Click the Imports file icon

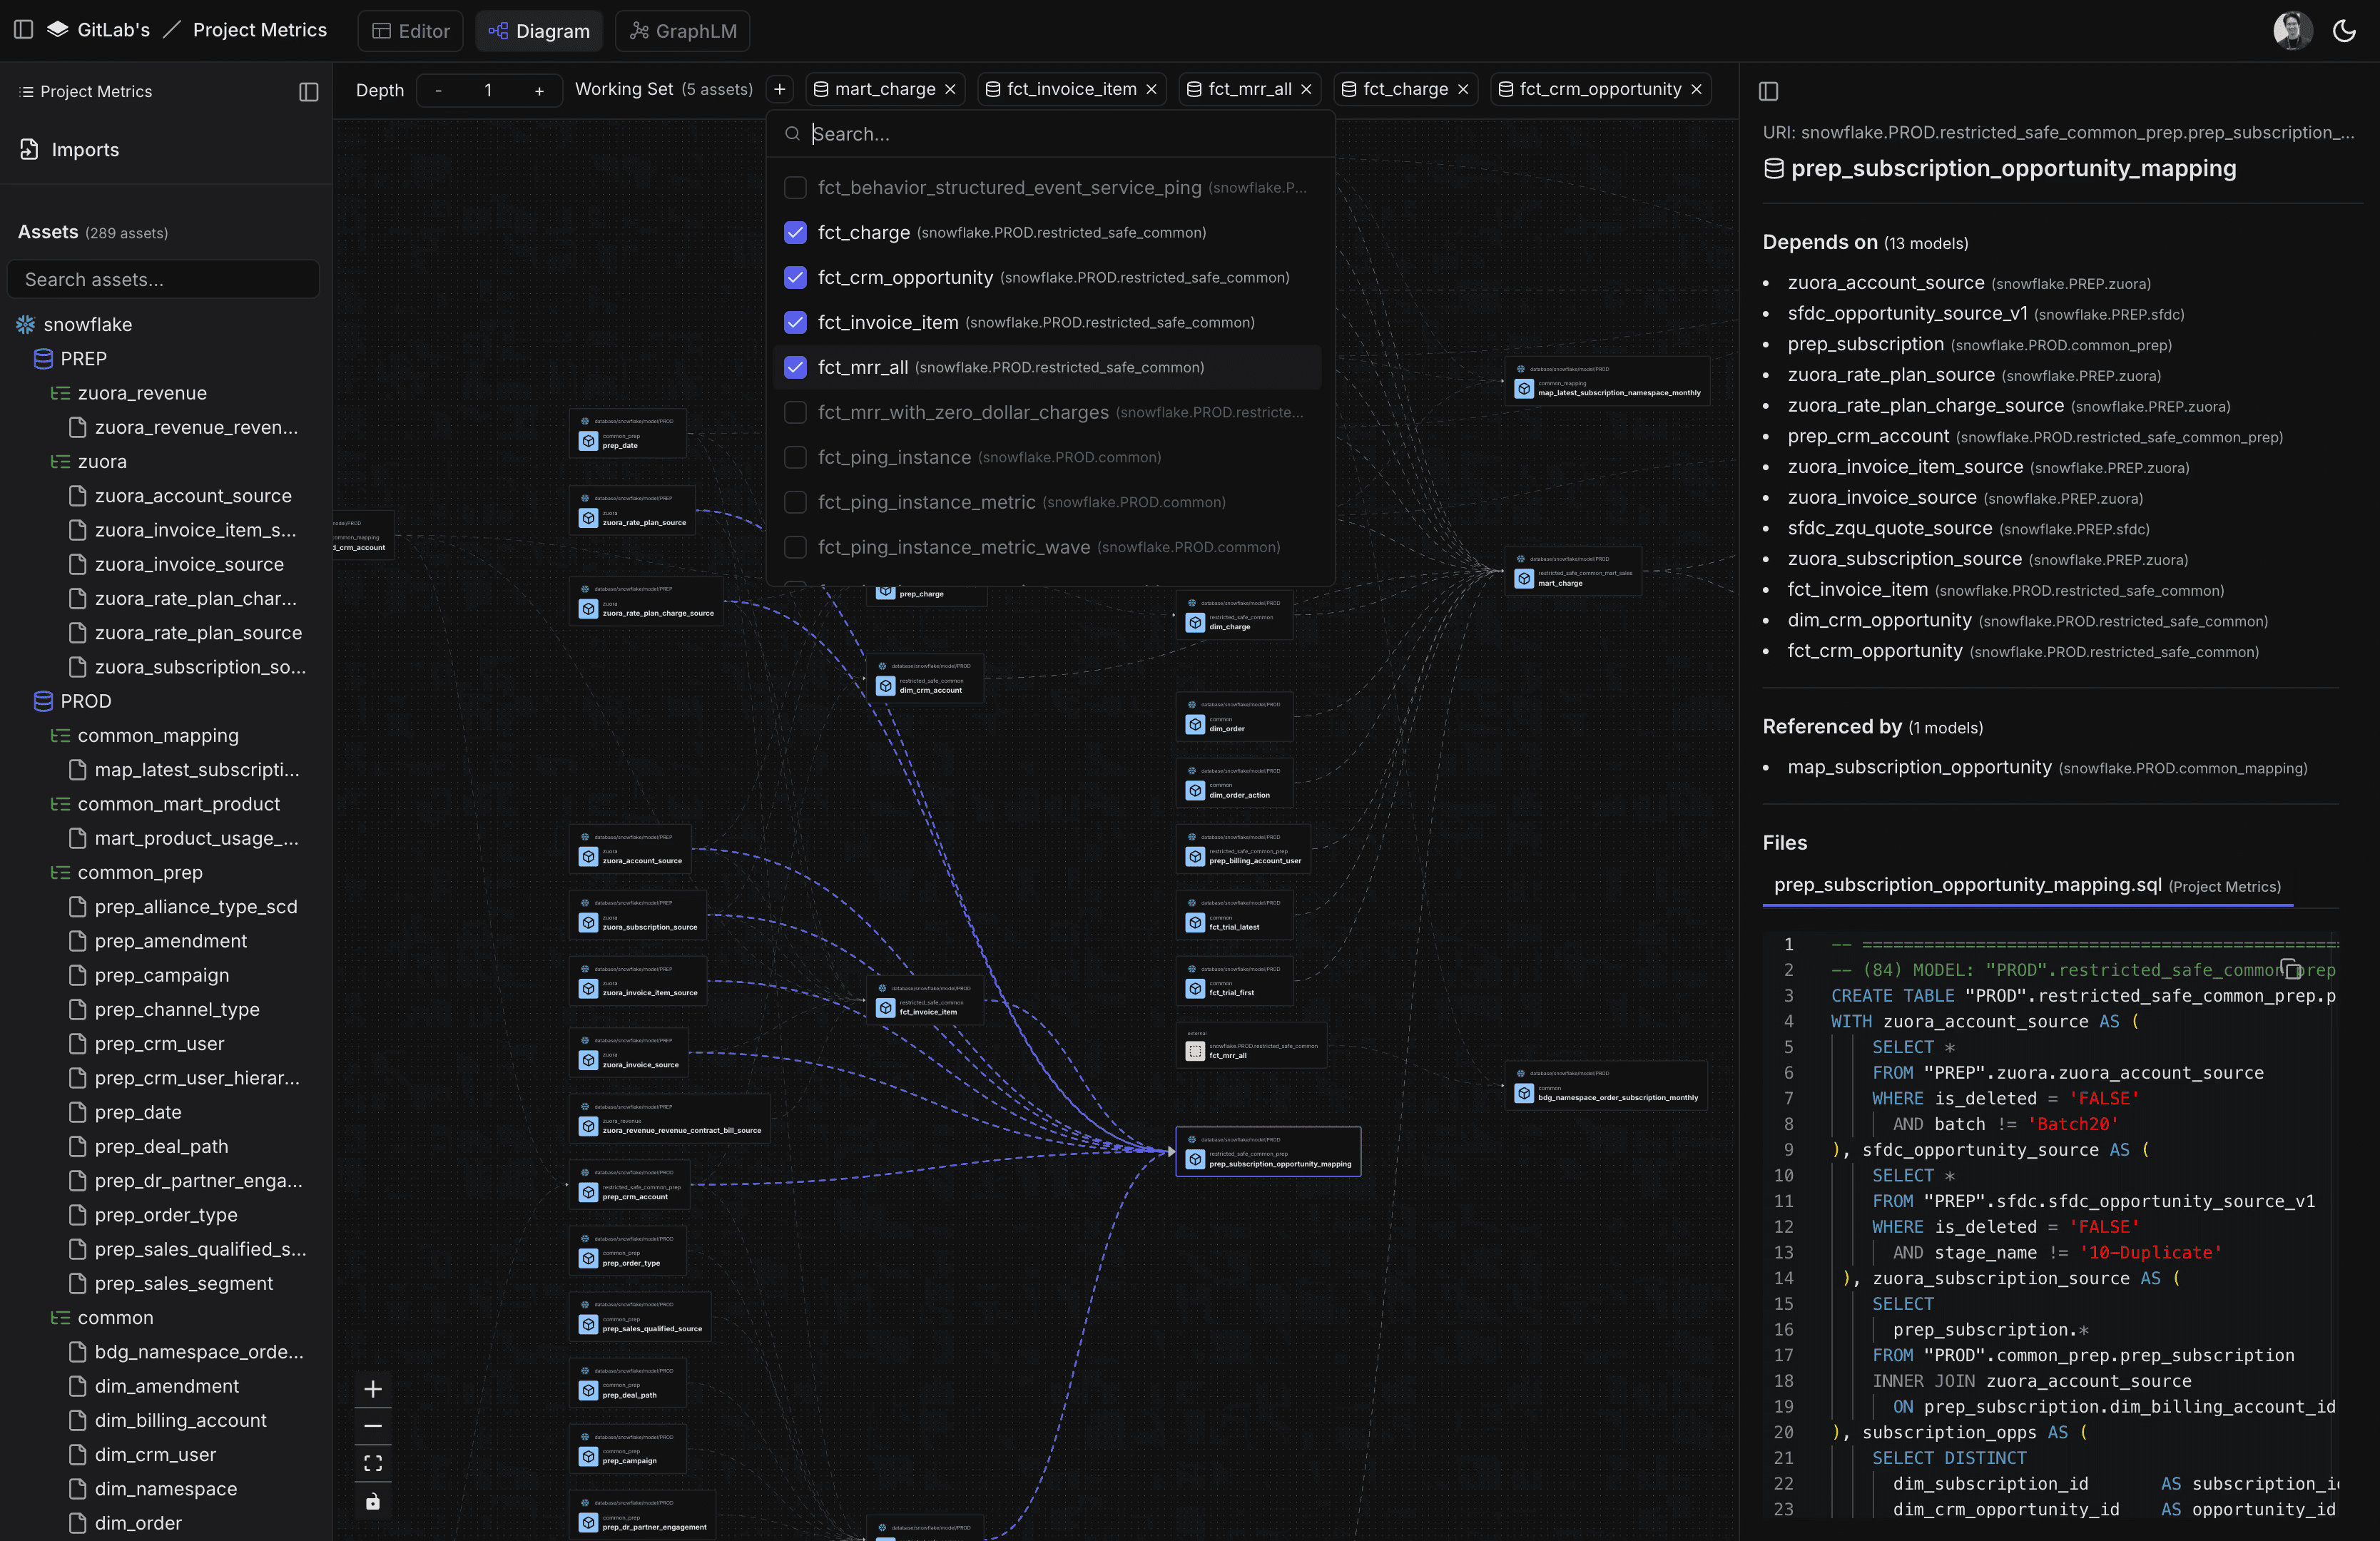tap(29, 149)
